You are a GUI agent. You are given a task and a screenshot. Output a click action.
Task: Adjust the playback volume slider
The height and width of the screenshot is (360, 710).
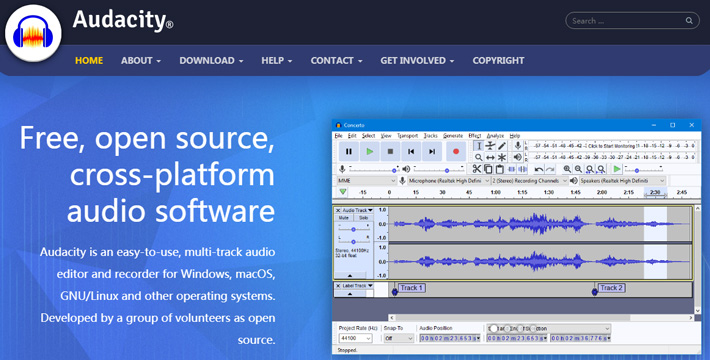pos(439,169)
